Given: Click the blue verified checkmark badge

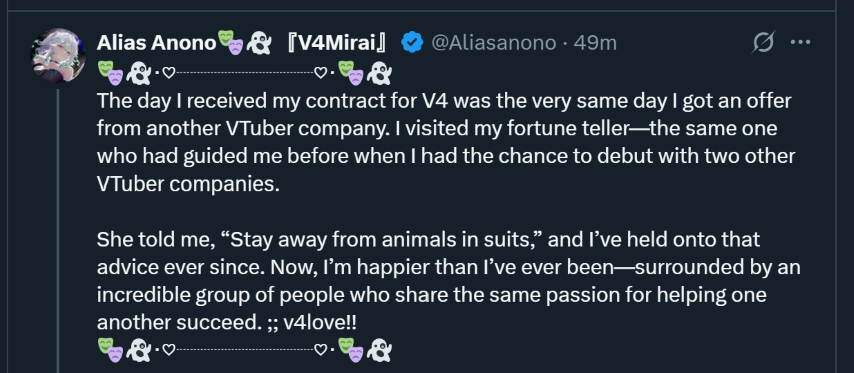Looking at the screenshot, I should pos(412,42).
